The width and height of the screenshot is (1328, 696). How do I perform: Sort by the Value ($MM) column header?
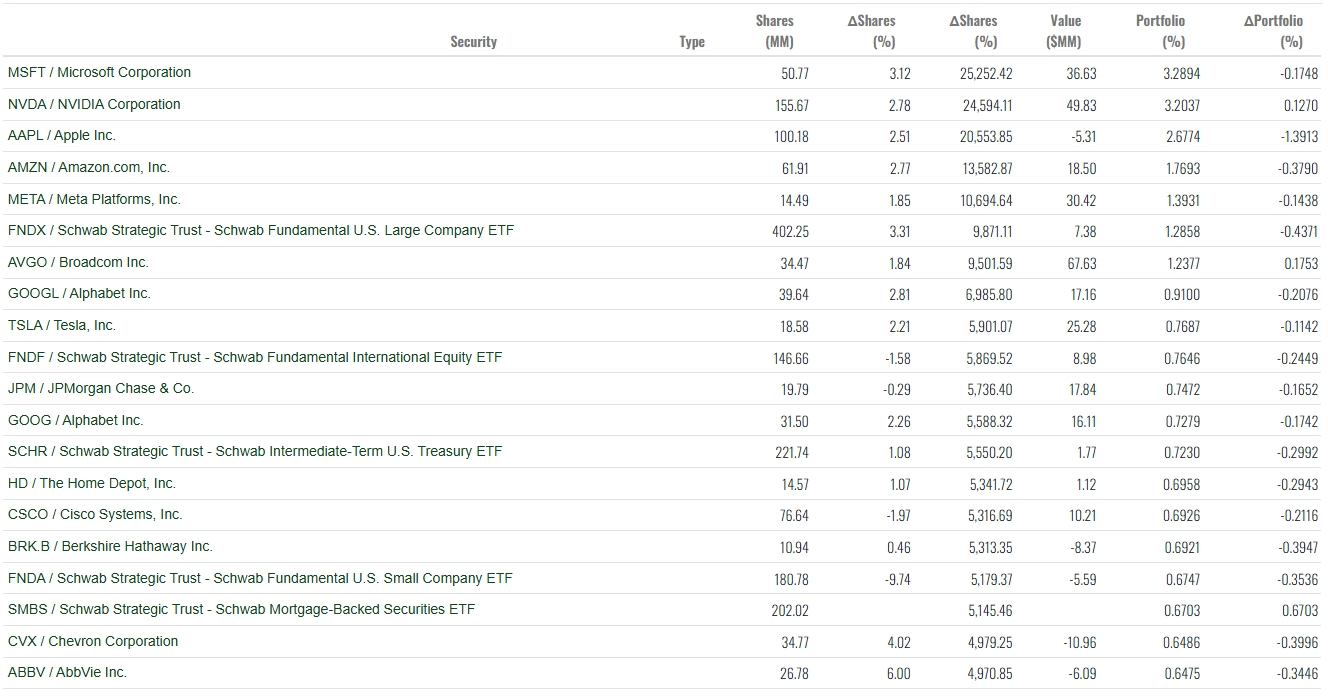pos(1064,31)
